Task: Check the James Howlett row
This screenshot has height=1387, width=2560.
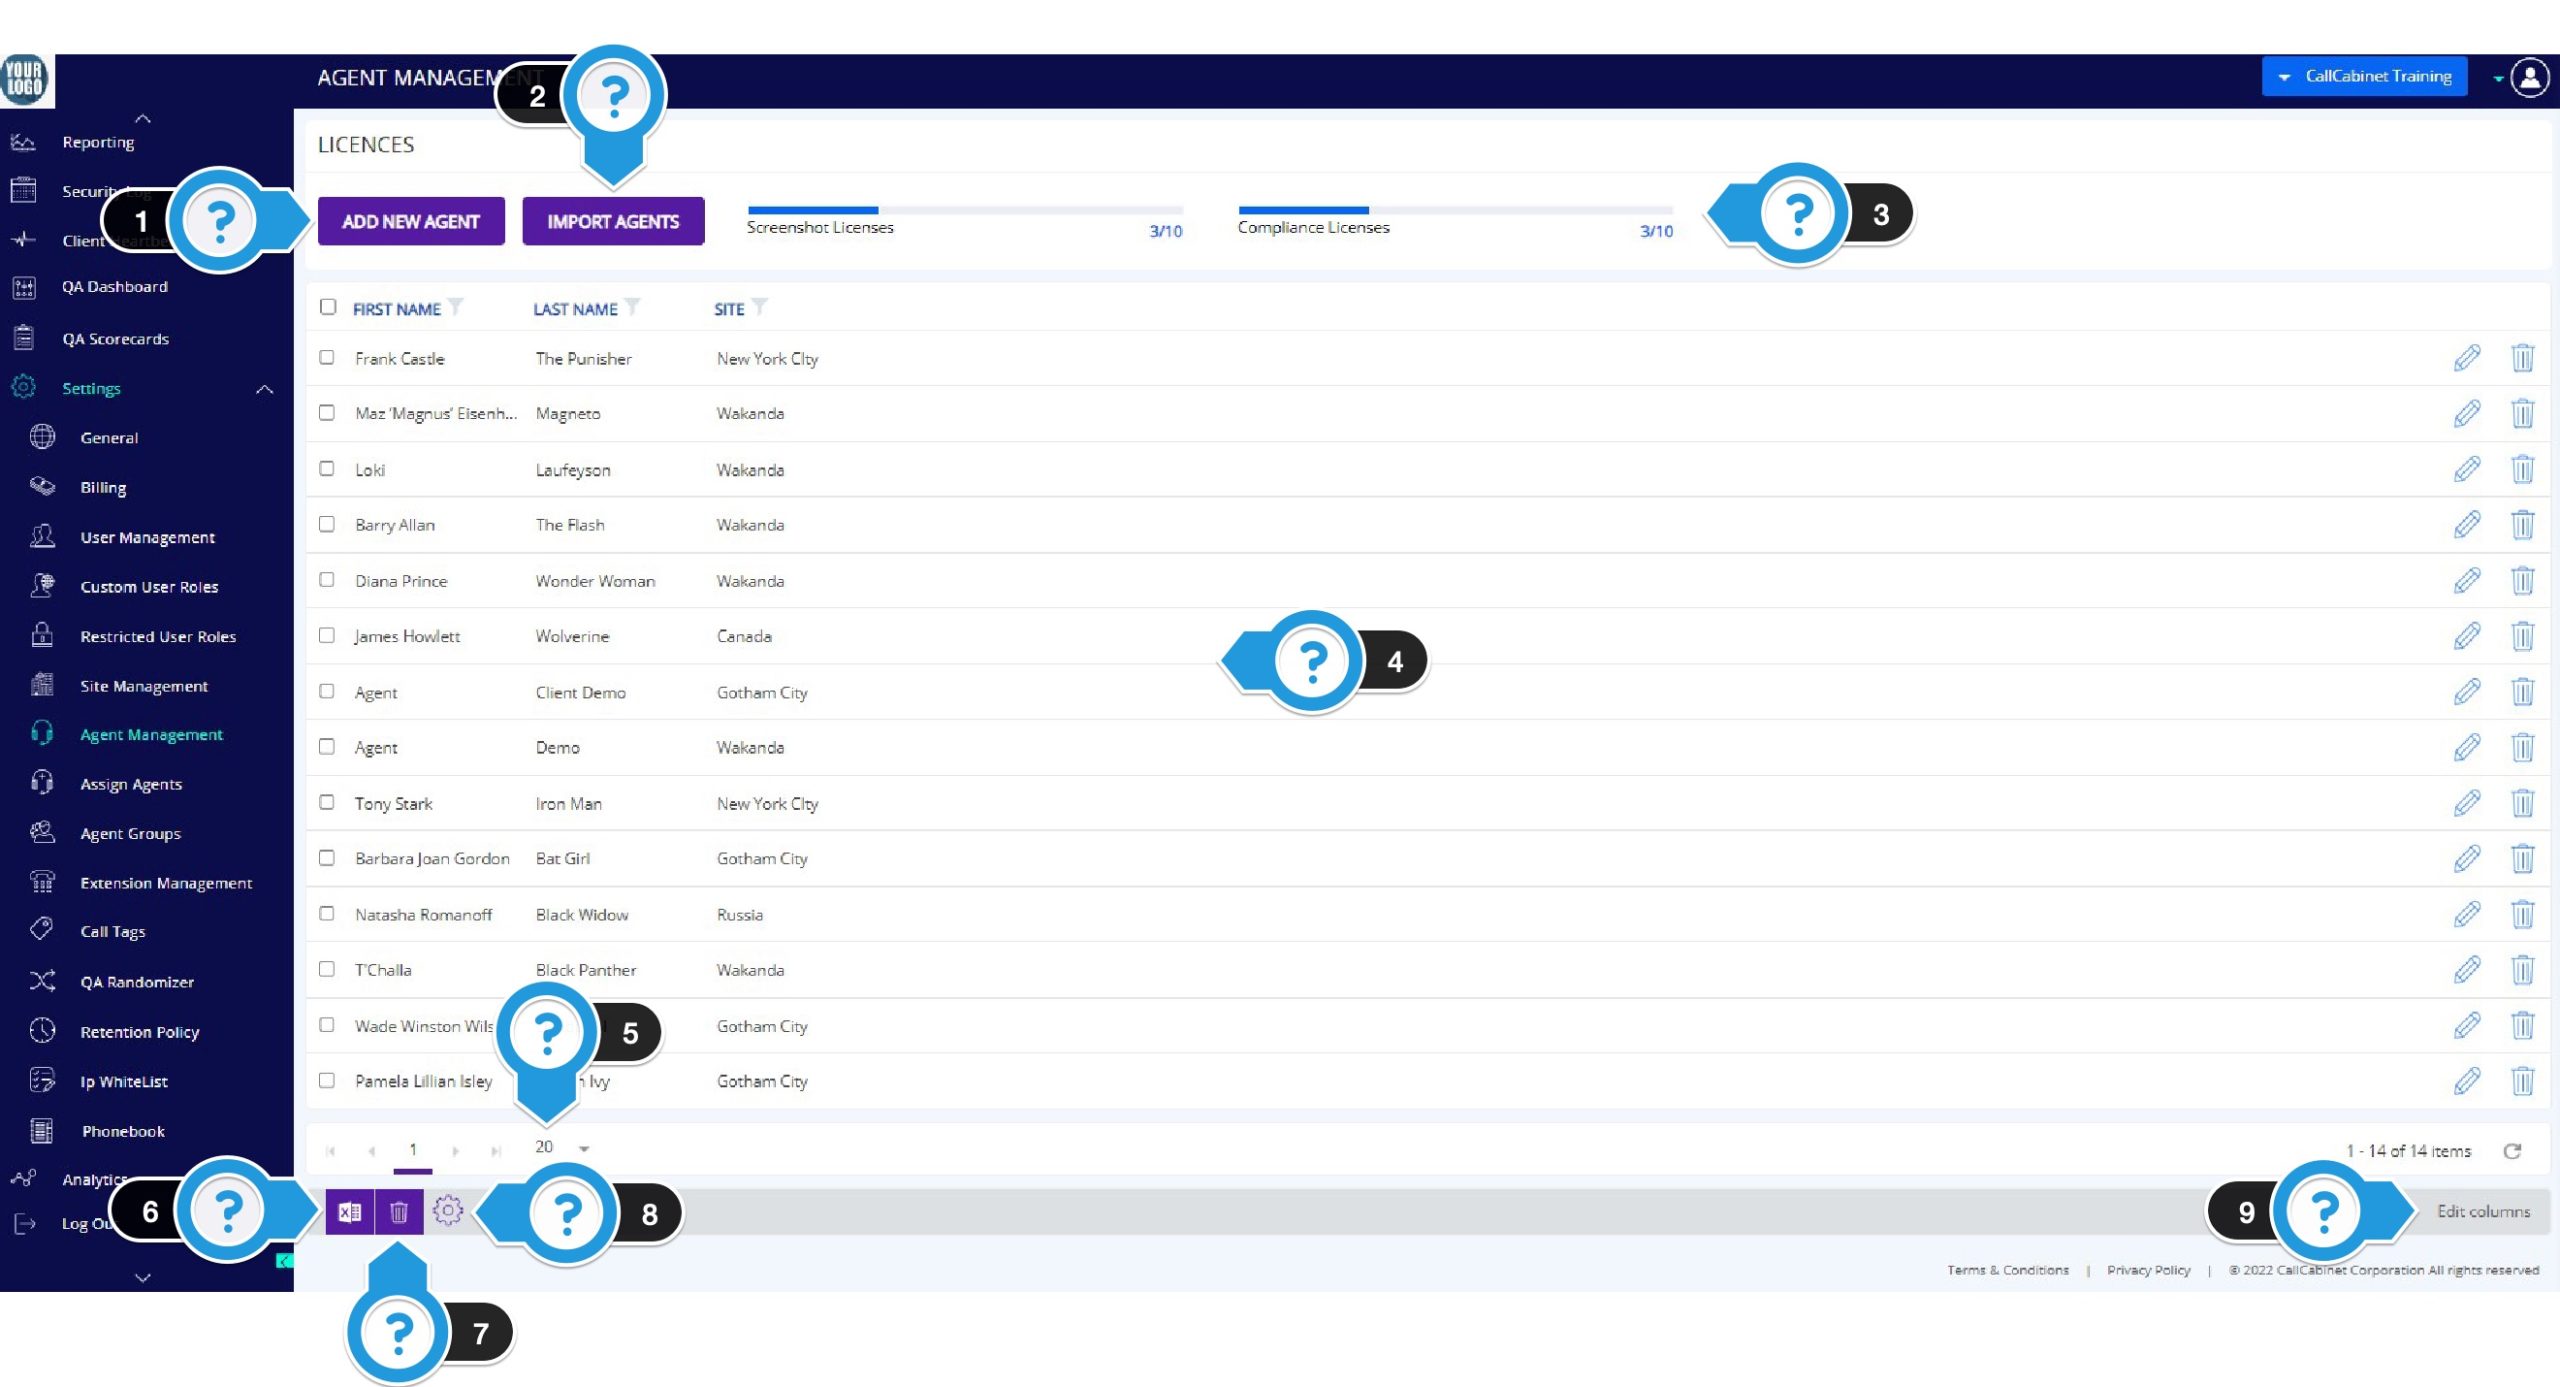Action: click(x=327, y=635)
